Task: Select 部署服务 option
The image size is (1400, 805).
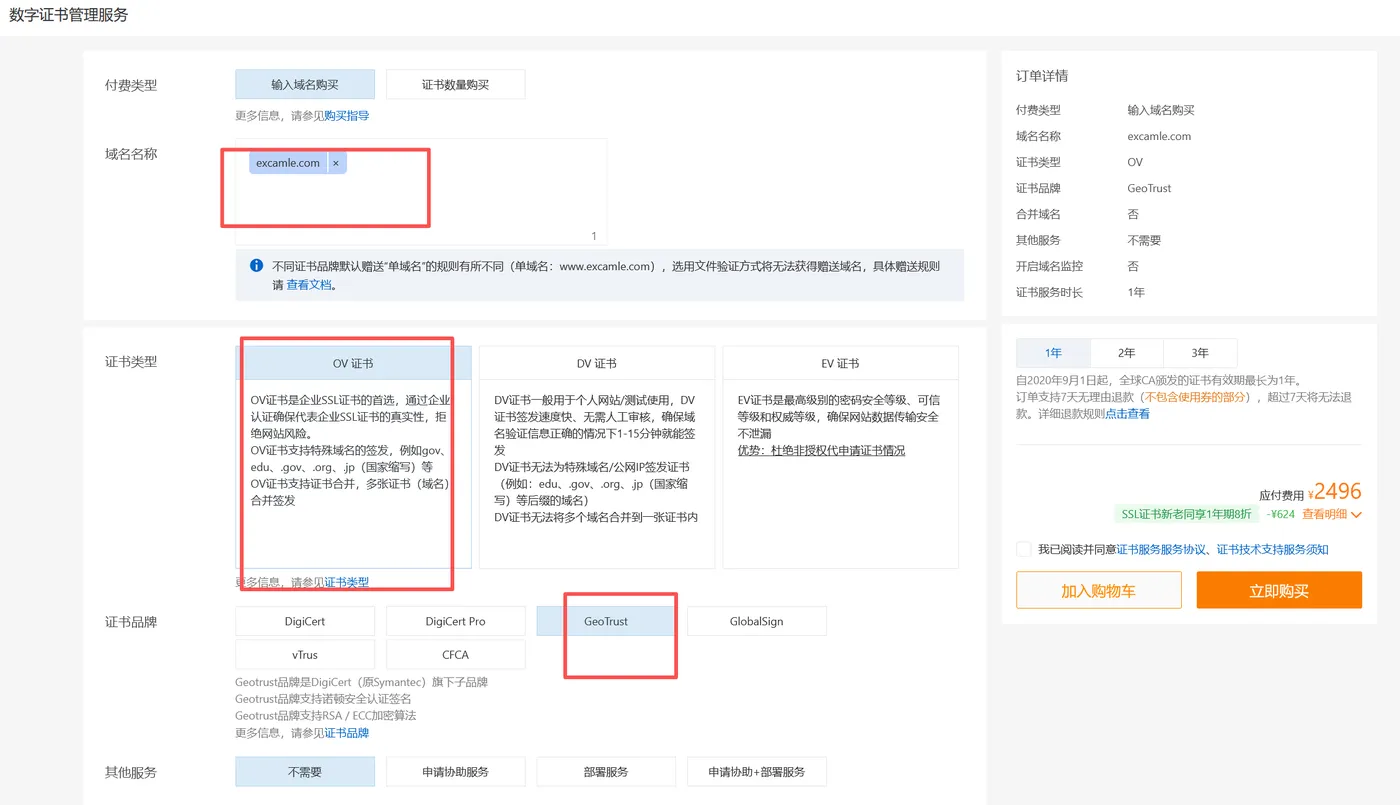Action: point(606,772)
